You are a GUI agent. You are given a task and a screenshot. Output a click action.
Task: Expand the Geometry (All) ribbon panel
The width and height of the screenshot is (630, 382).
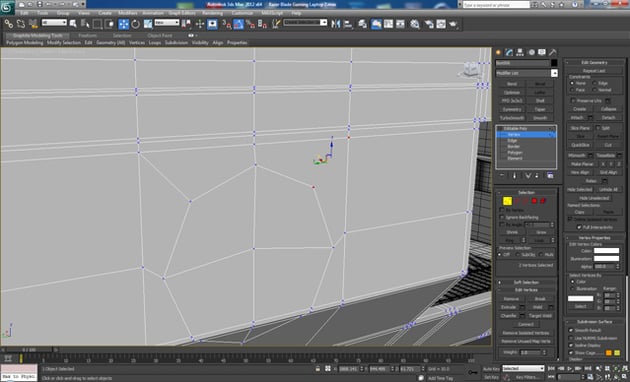click(x=110, y=43)
